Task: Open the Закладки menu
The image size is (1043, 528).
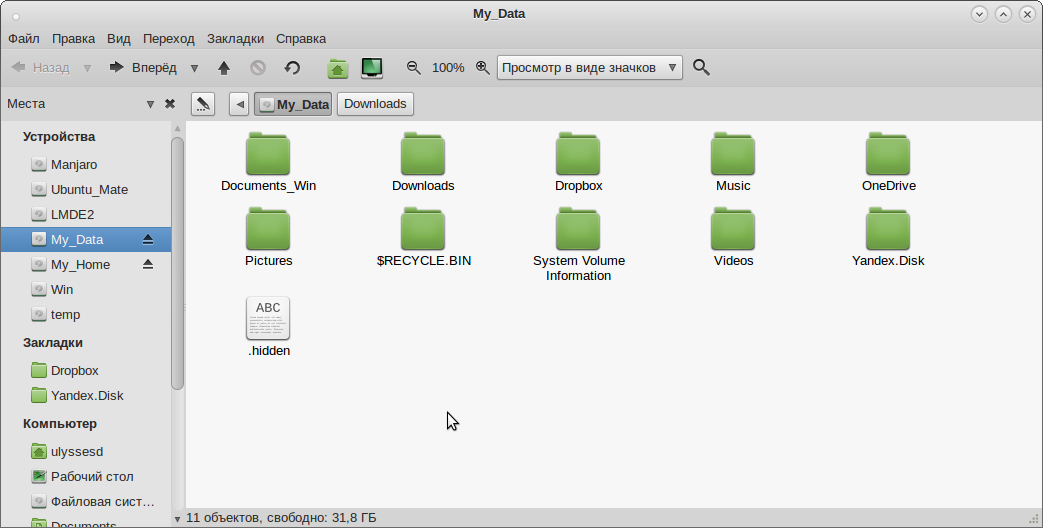Action: [235, 39]
